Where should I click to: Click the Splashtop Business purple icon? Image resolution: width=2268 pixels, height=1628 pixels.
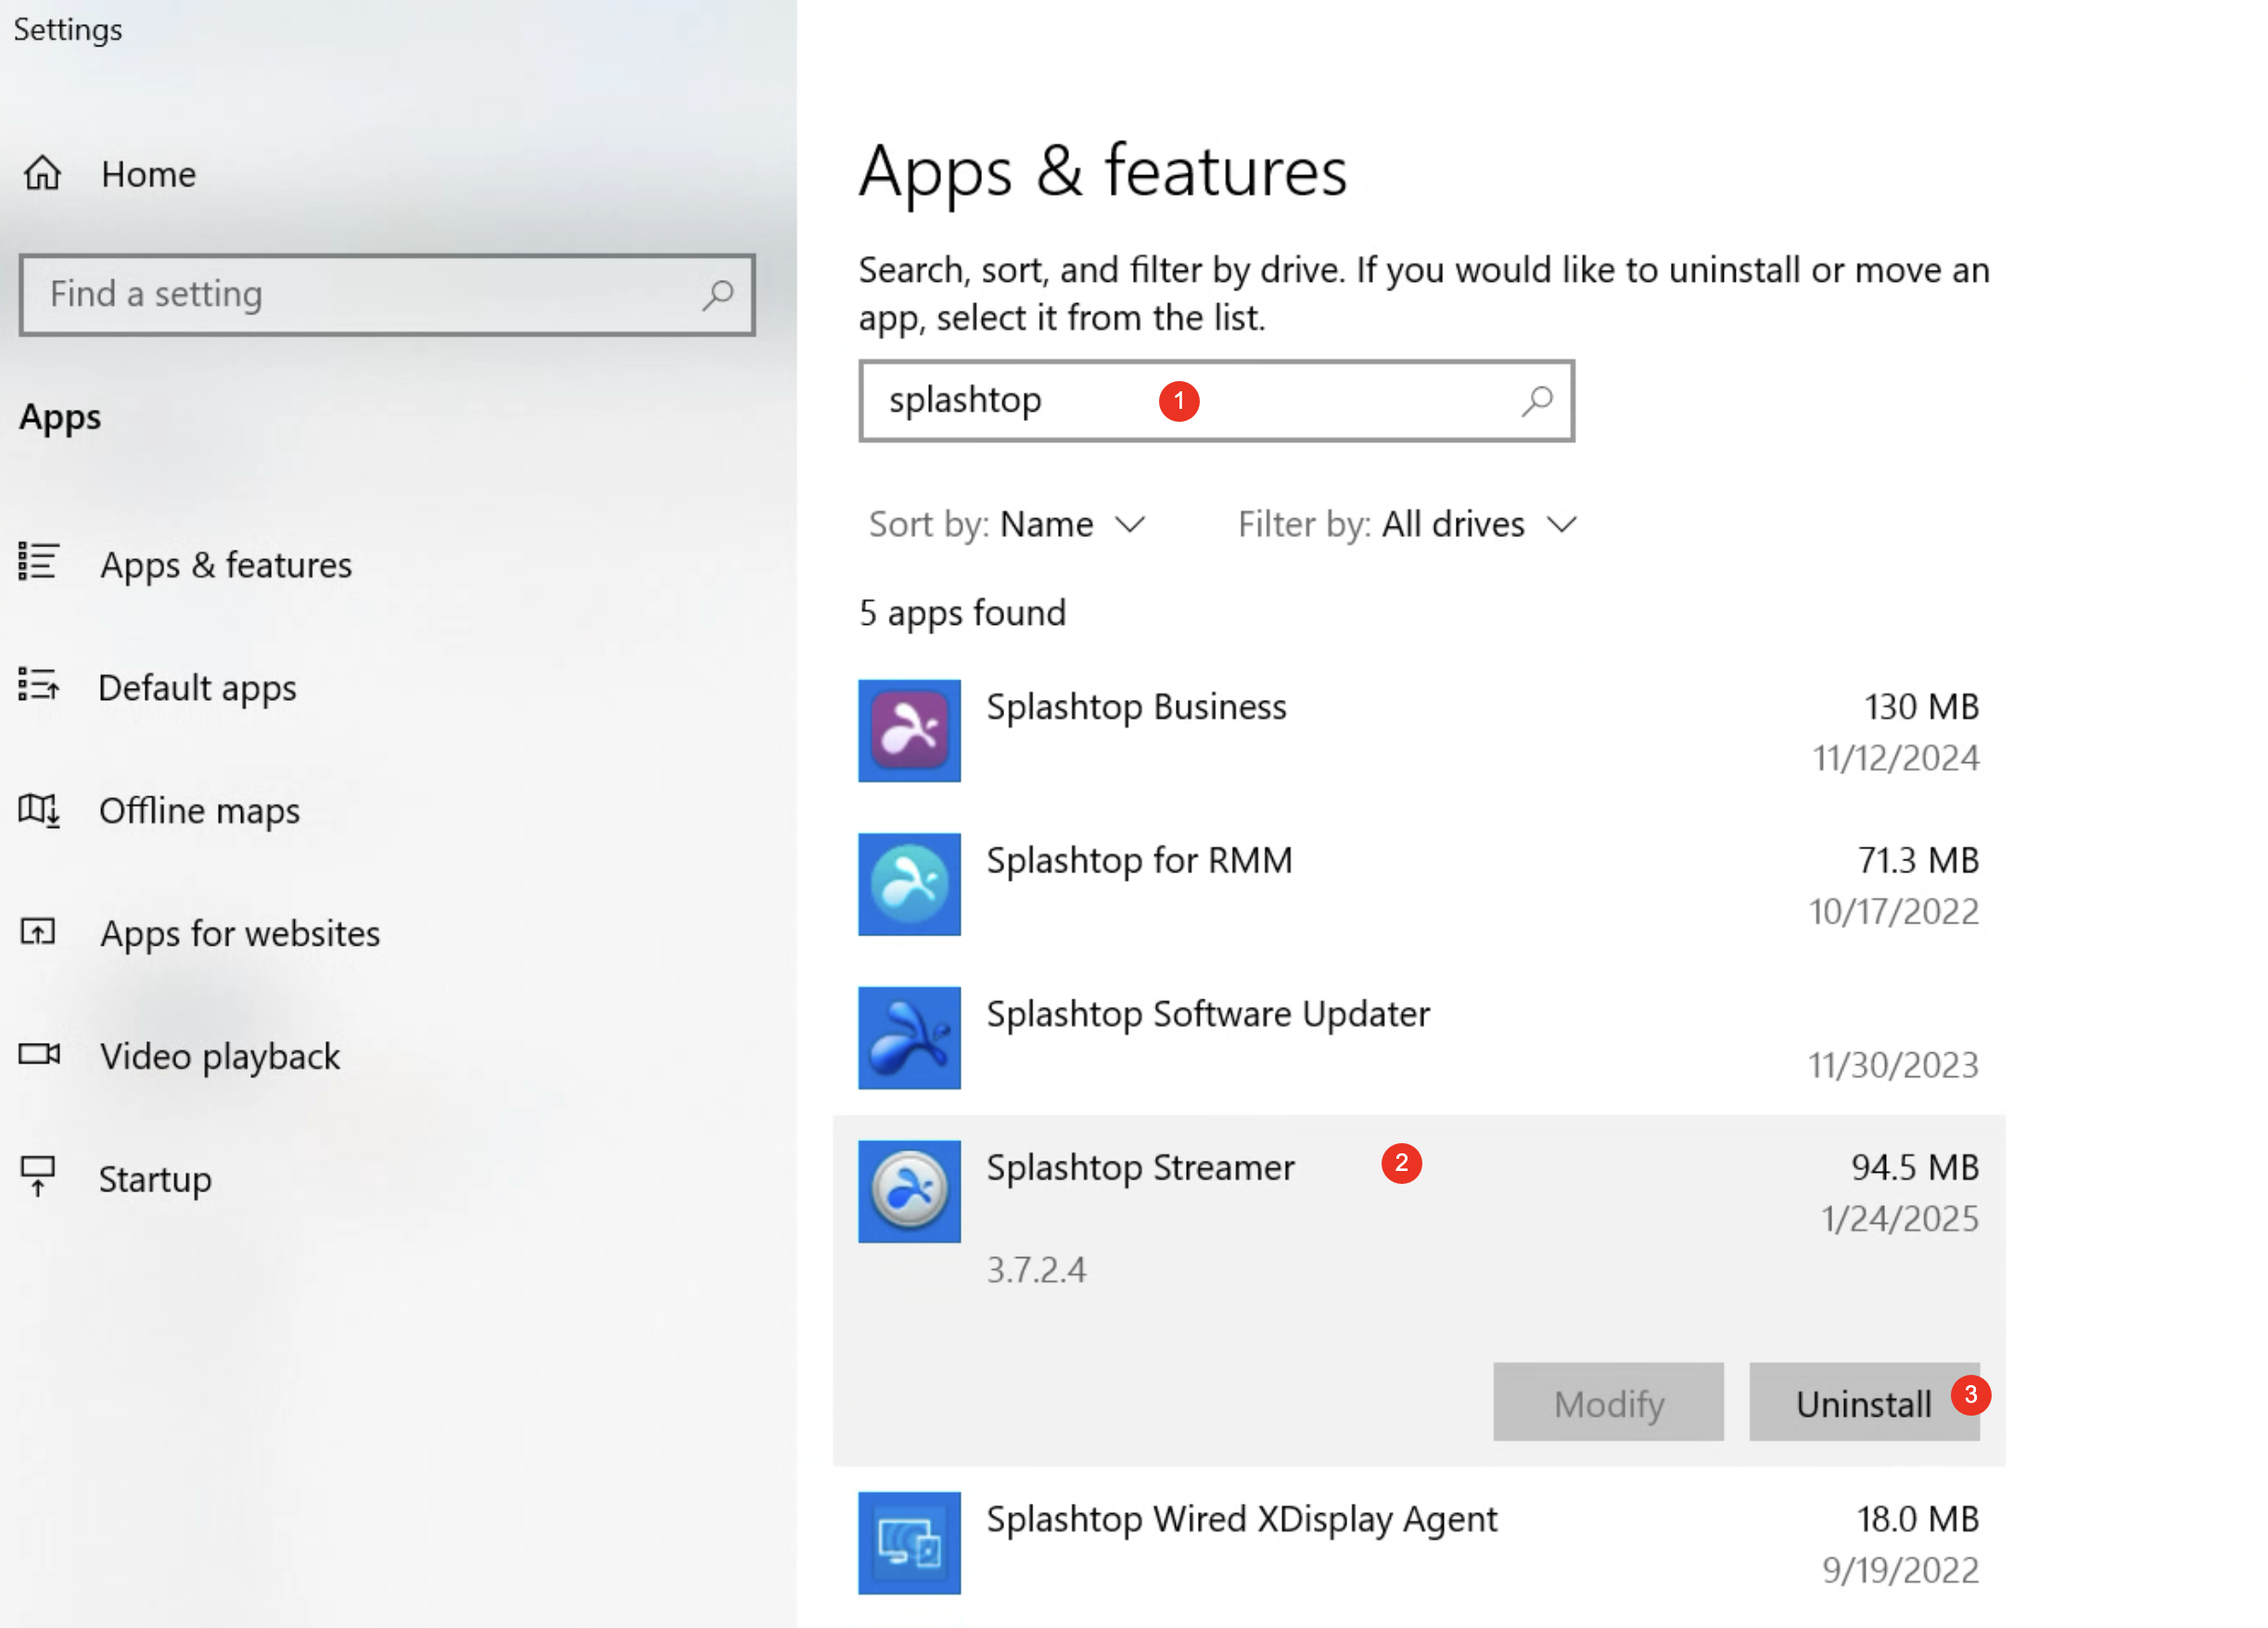coord(909,731)
